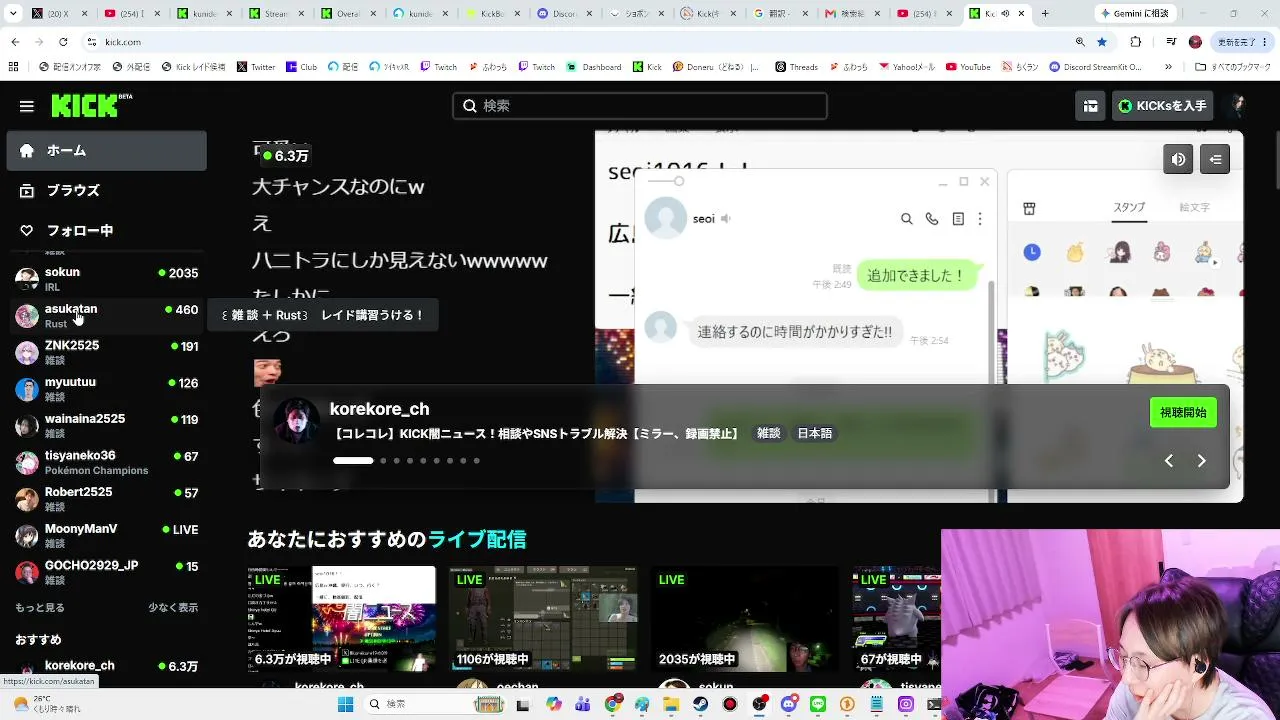
Task: Show previous featured stream with left chevron
Action: pyautogui.click(x=1168, y=461)
